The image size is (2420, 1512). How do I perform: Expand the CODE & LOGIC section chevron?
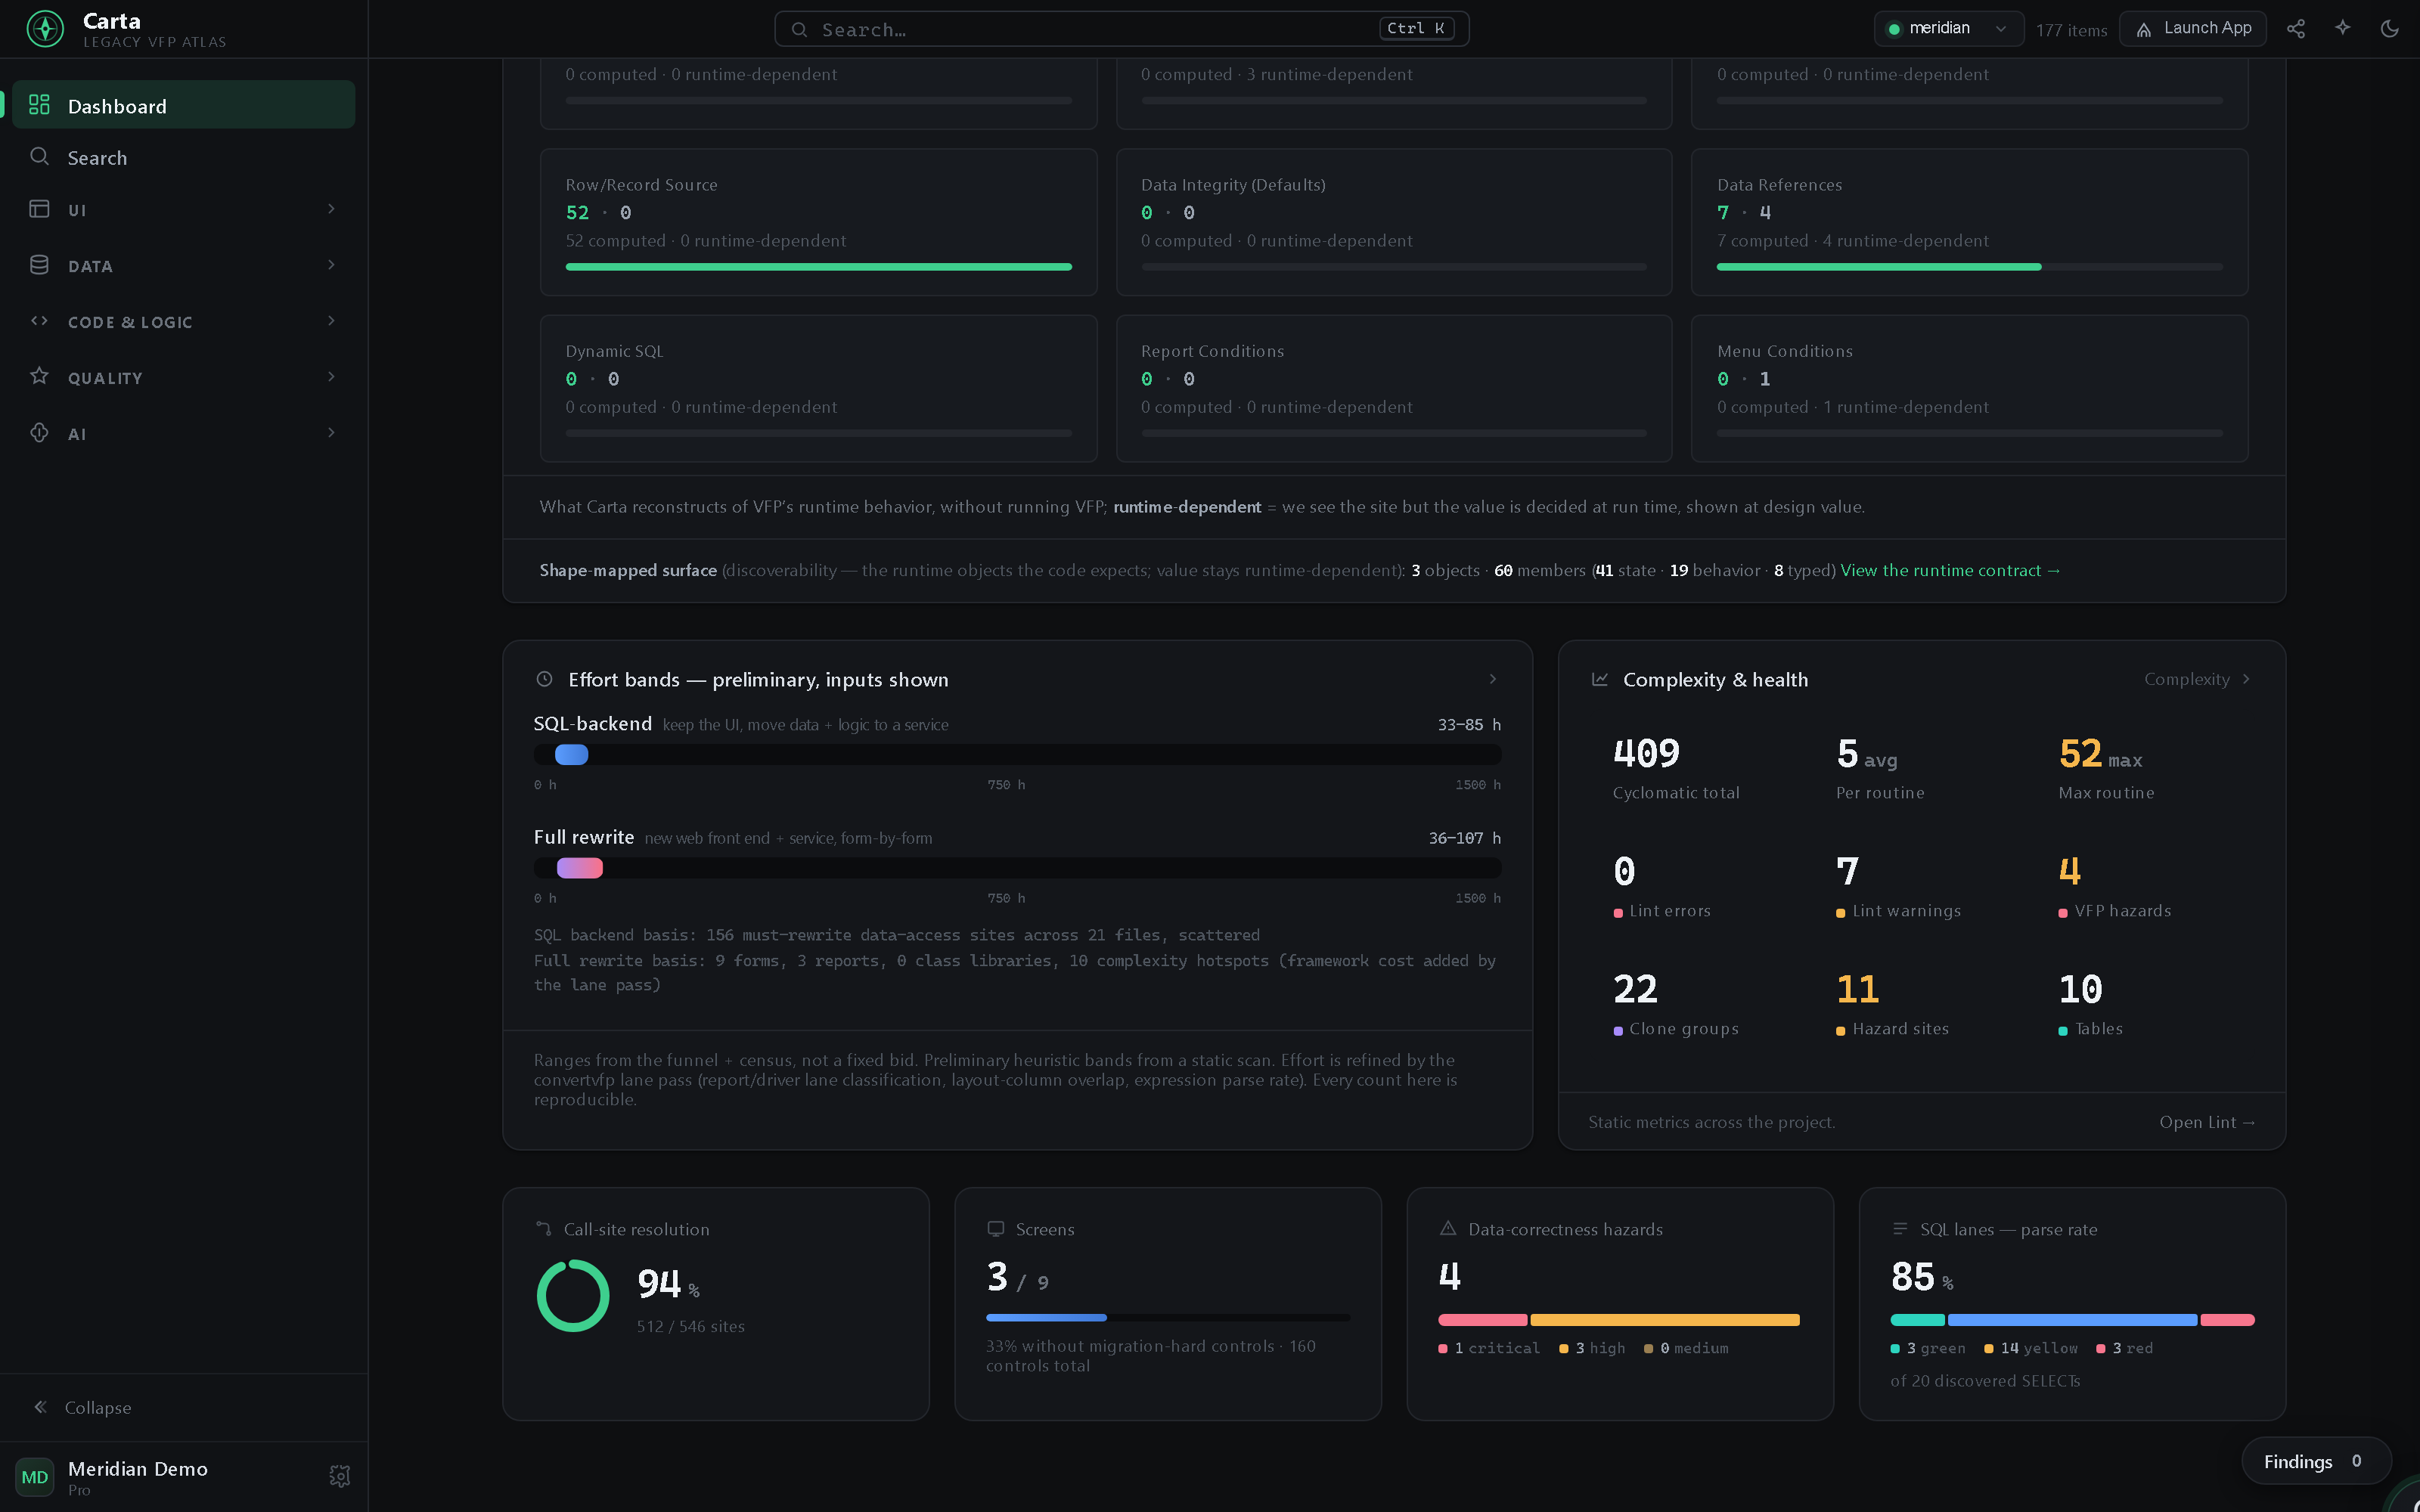pos(331,321)
